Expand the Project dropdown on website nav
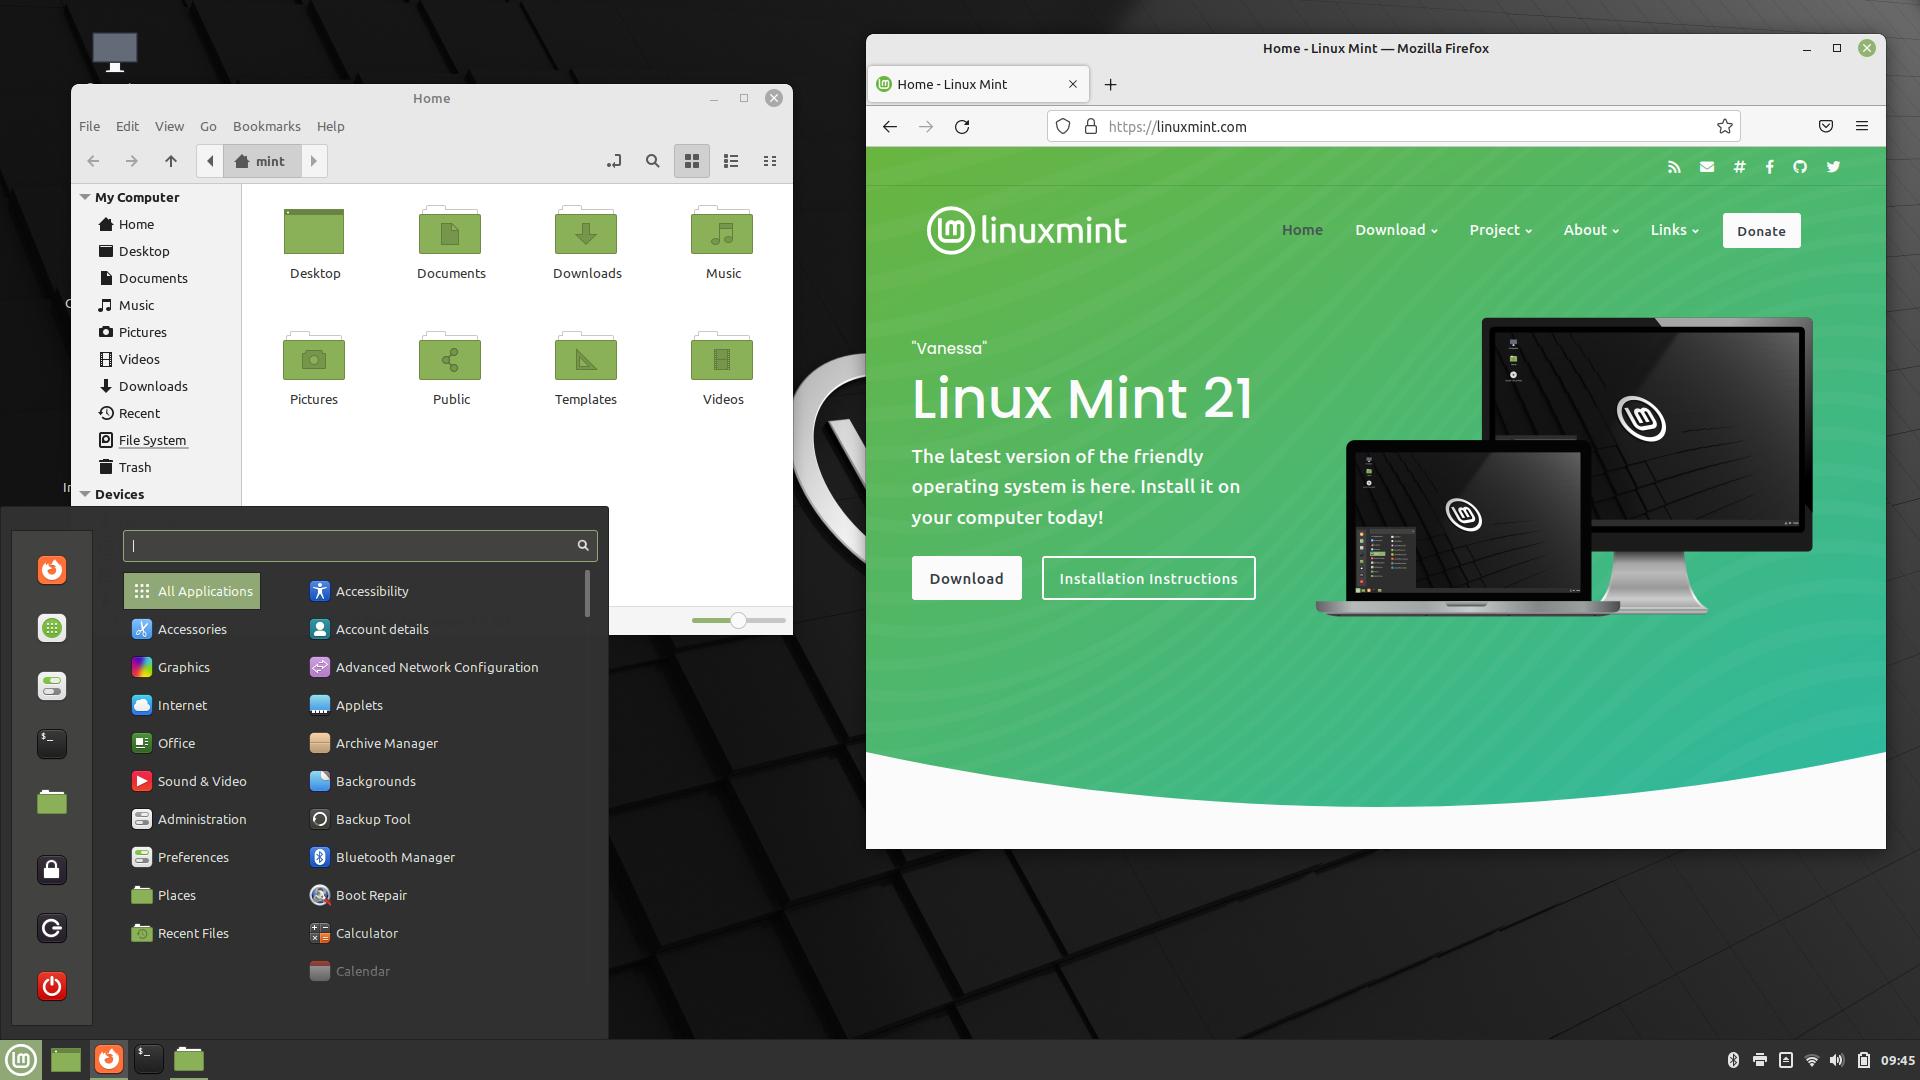 point(1500,230)
